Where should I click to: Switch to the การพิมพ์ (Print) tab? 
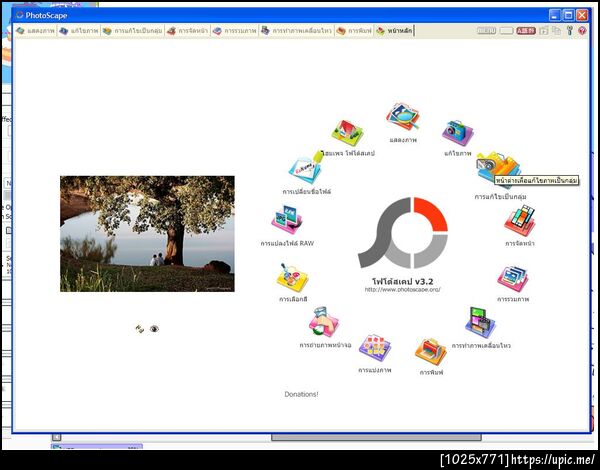(354, 31)
